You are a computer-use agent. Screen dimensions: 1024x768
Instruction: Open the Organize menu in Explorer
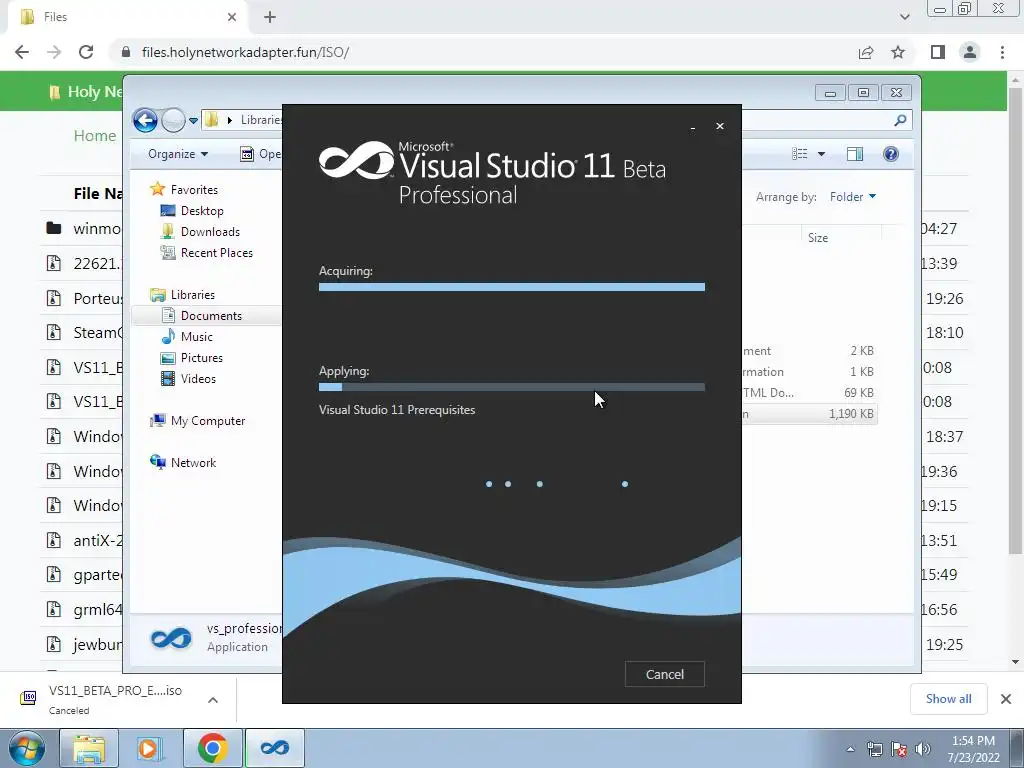178,154
